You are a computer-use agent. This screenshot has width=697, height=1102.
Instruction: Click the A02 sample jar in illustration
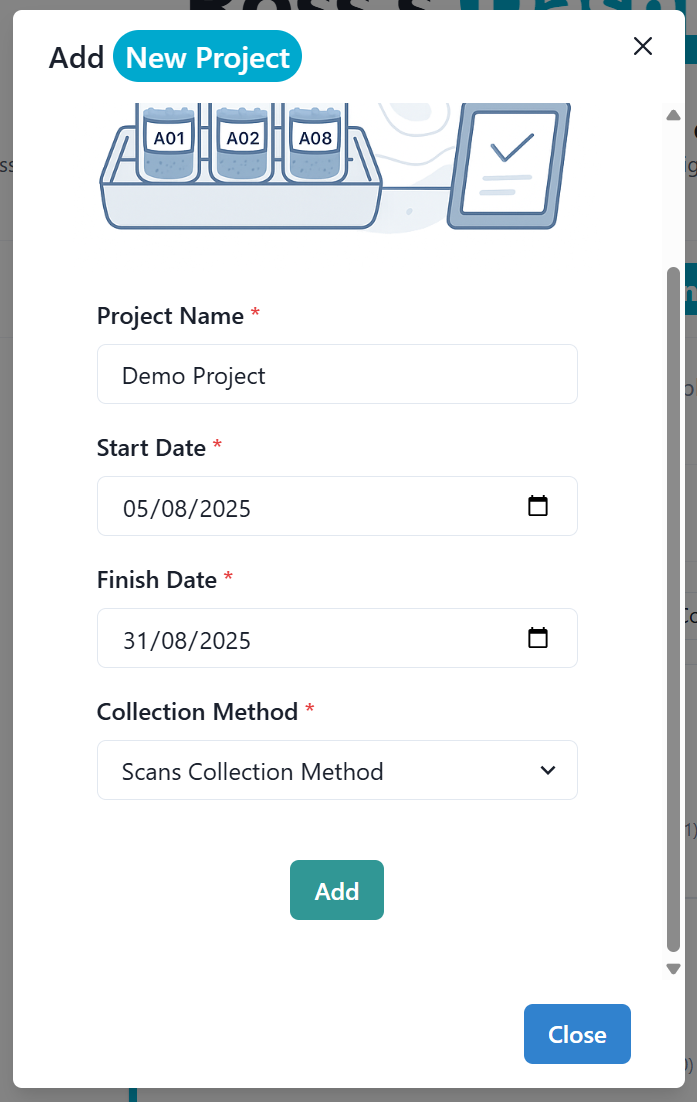(x=242, y=143)
